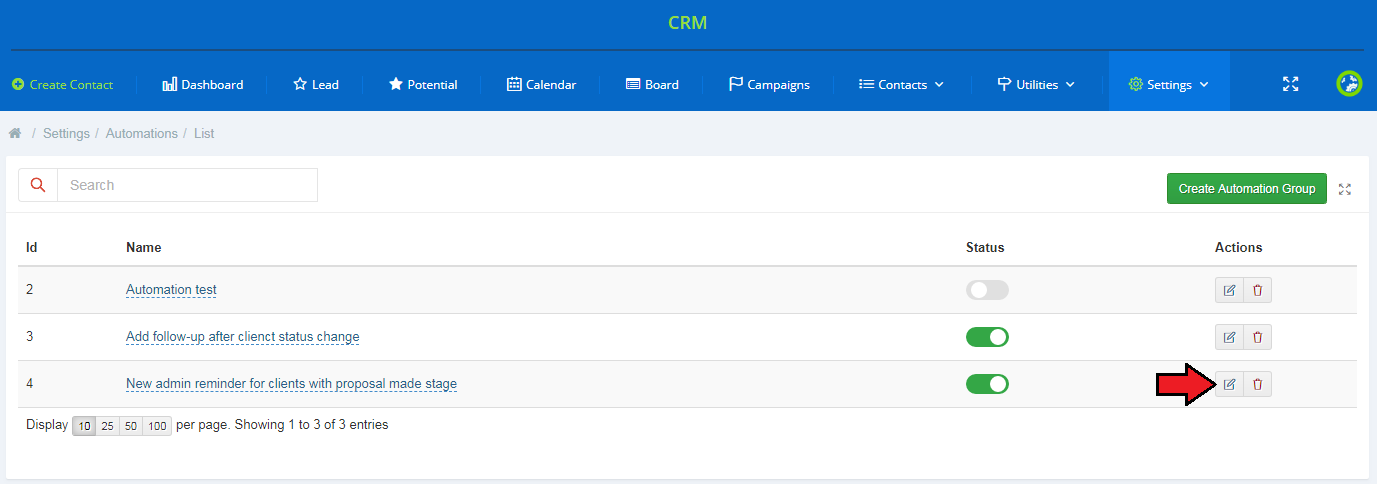Click Settings in the breadcrumb
Image resolution: width=1377 pixels, height=484 pixels.
(x=66, y=133)
